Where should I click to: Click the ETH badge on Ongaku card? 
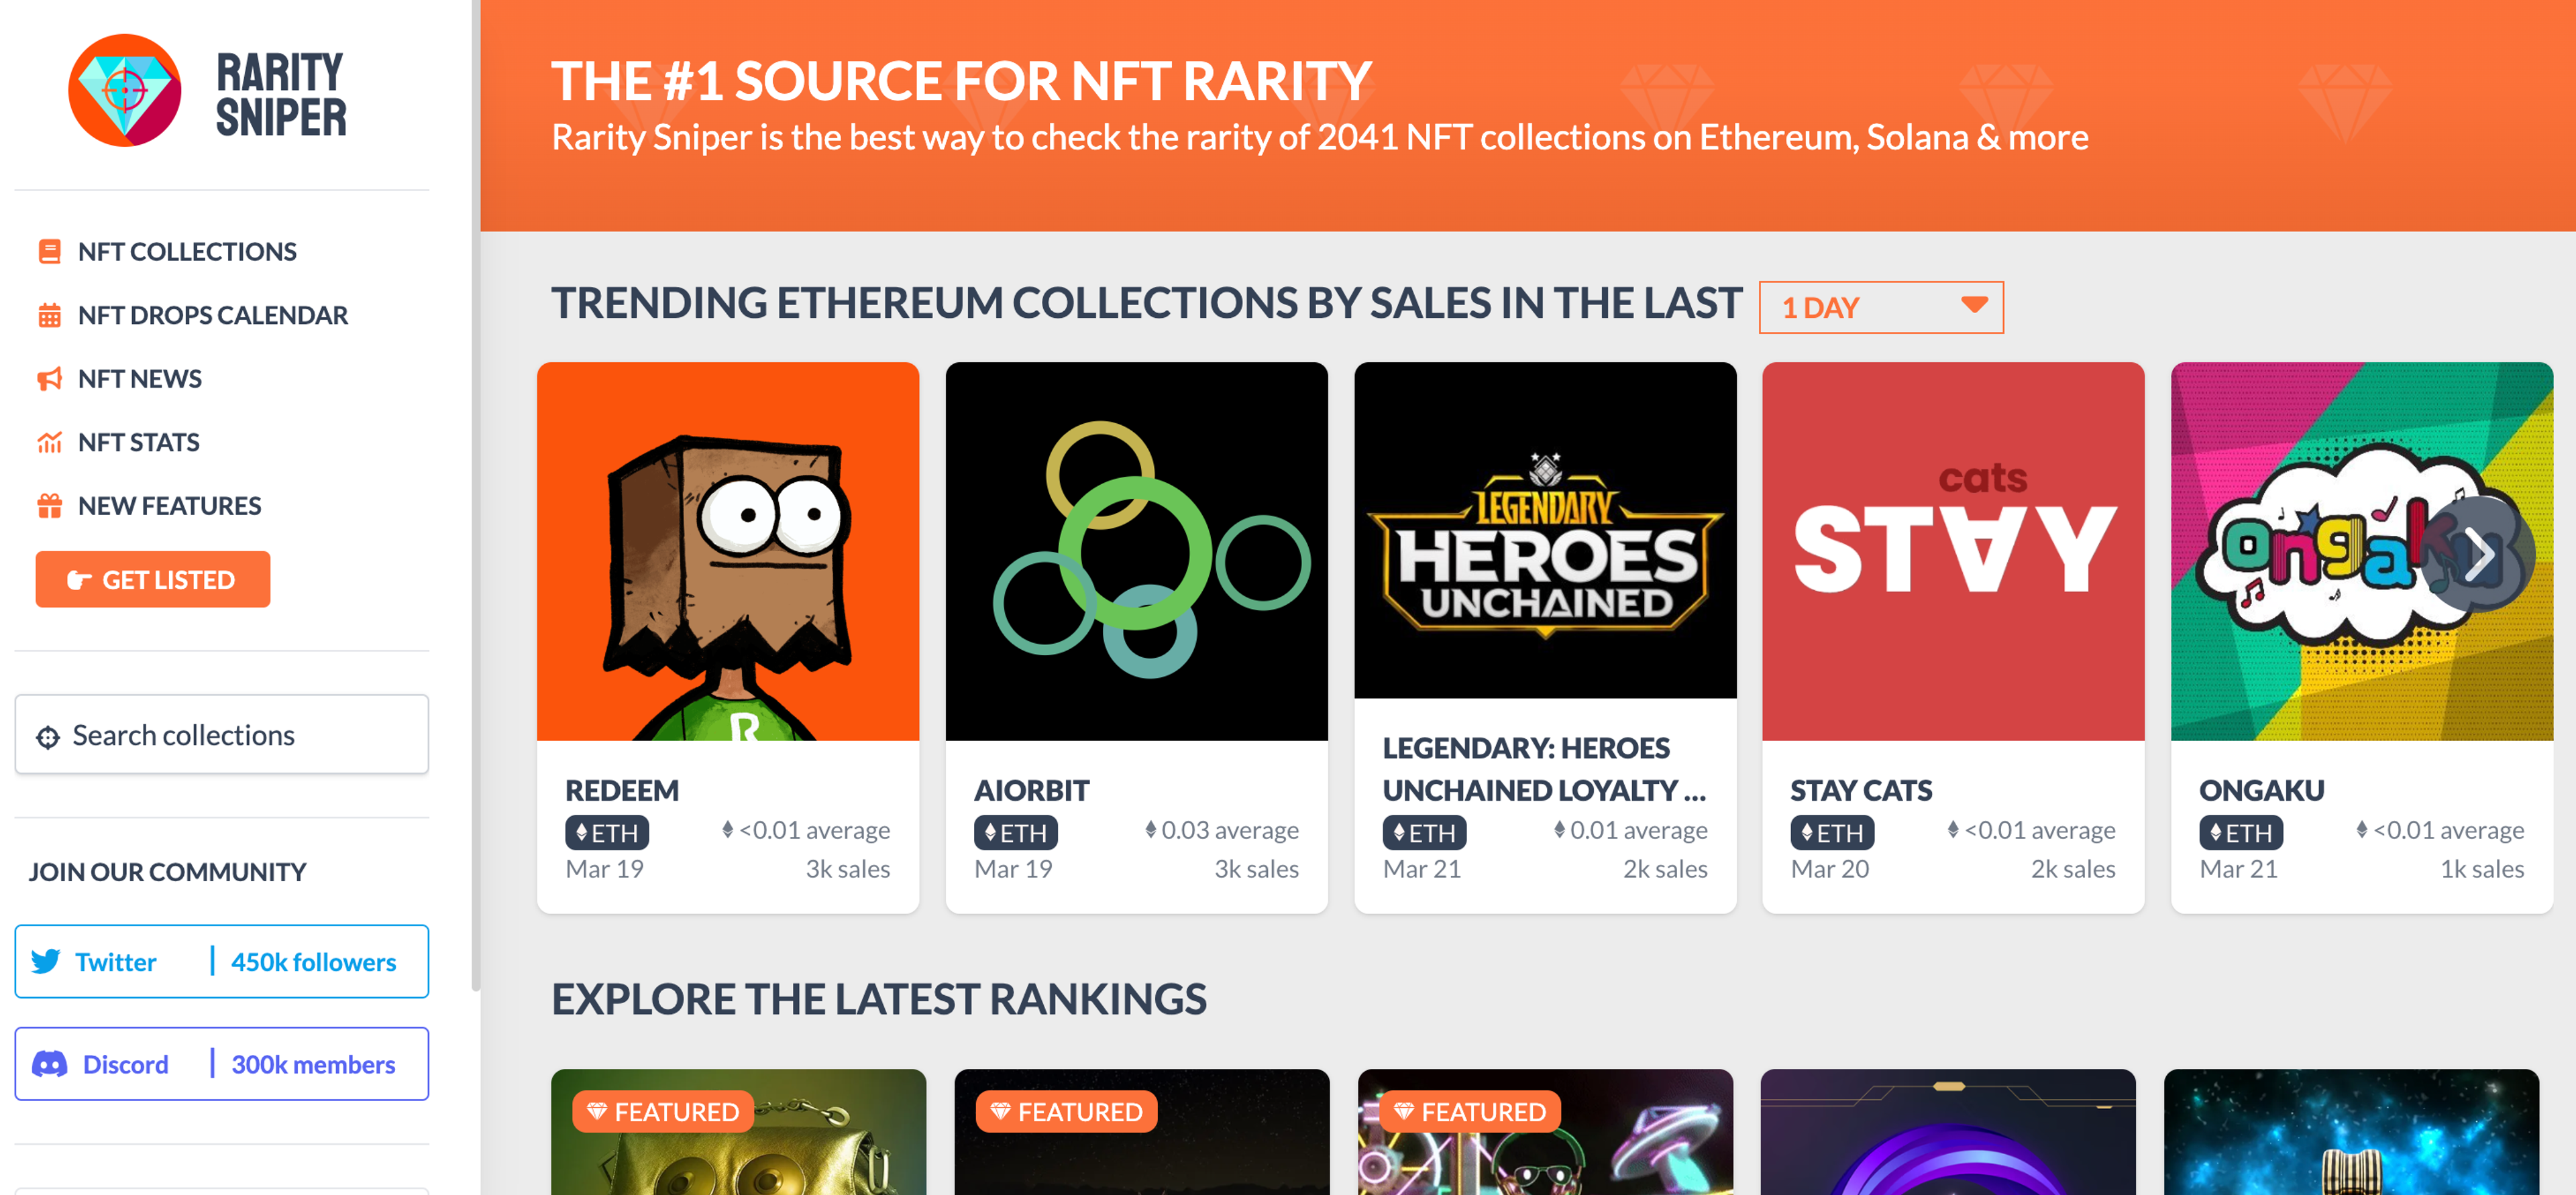2241,832
